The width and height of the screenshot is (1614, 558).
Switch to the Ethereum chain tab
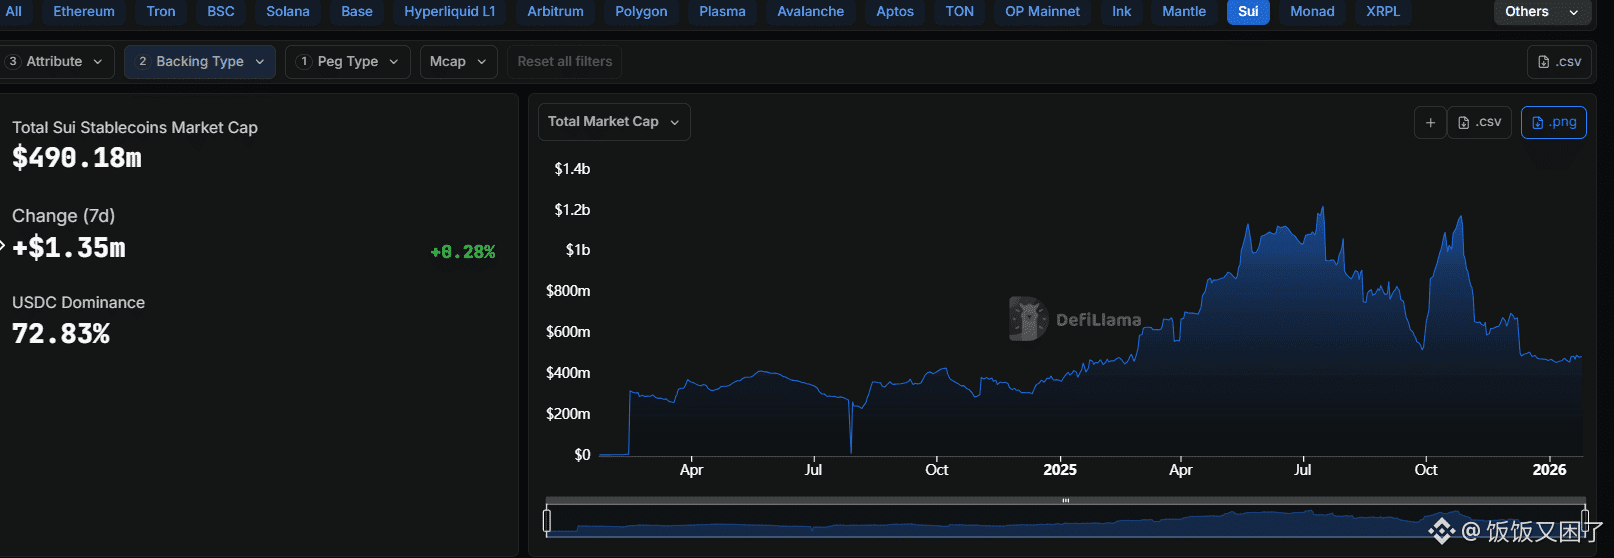[84, 12]
